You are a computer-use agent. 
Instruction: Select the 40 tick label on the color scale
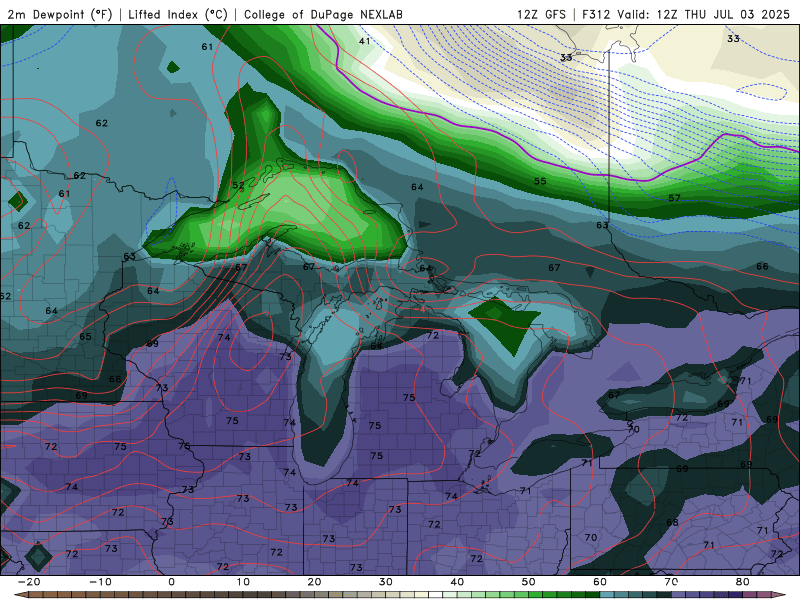tap(457, 582)
